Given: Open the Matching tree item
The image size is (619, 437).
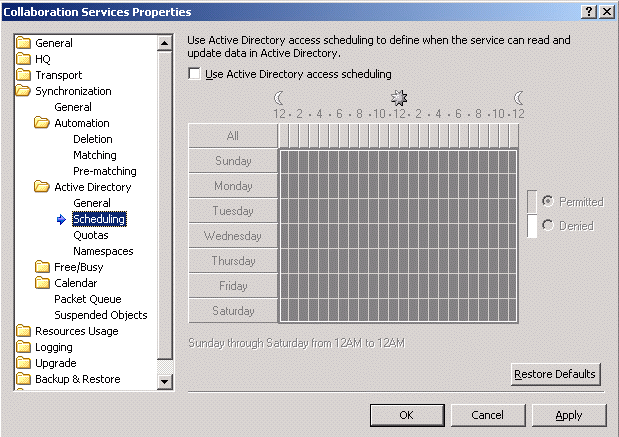Looking at the screenshot, I should point(95,155).
